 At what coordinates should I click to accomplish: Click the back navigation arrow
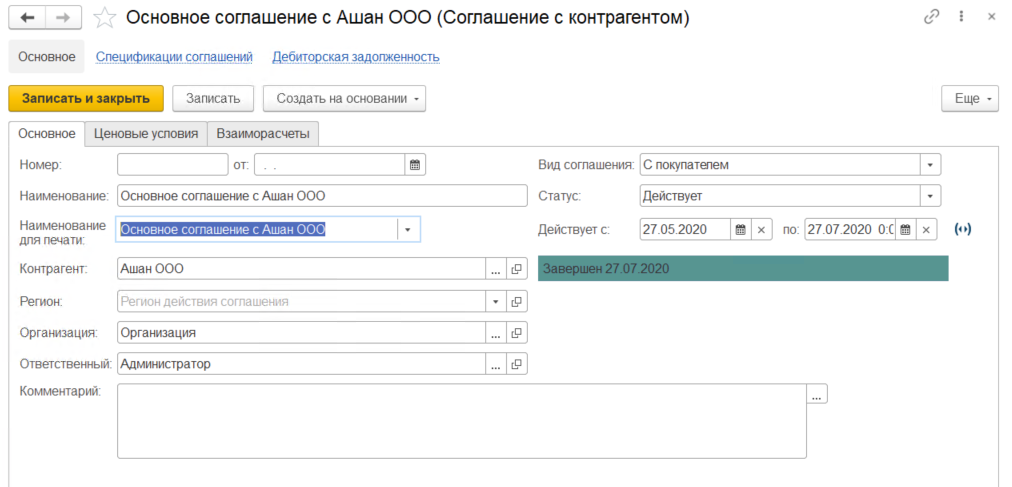click(27, 18)
